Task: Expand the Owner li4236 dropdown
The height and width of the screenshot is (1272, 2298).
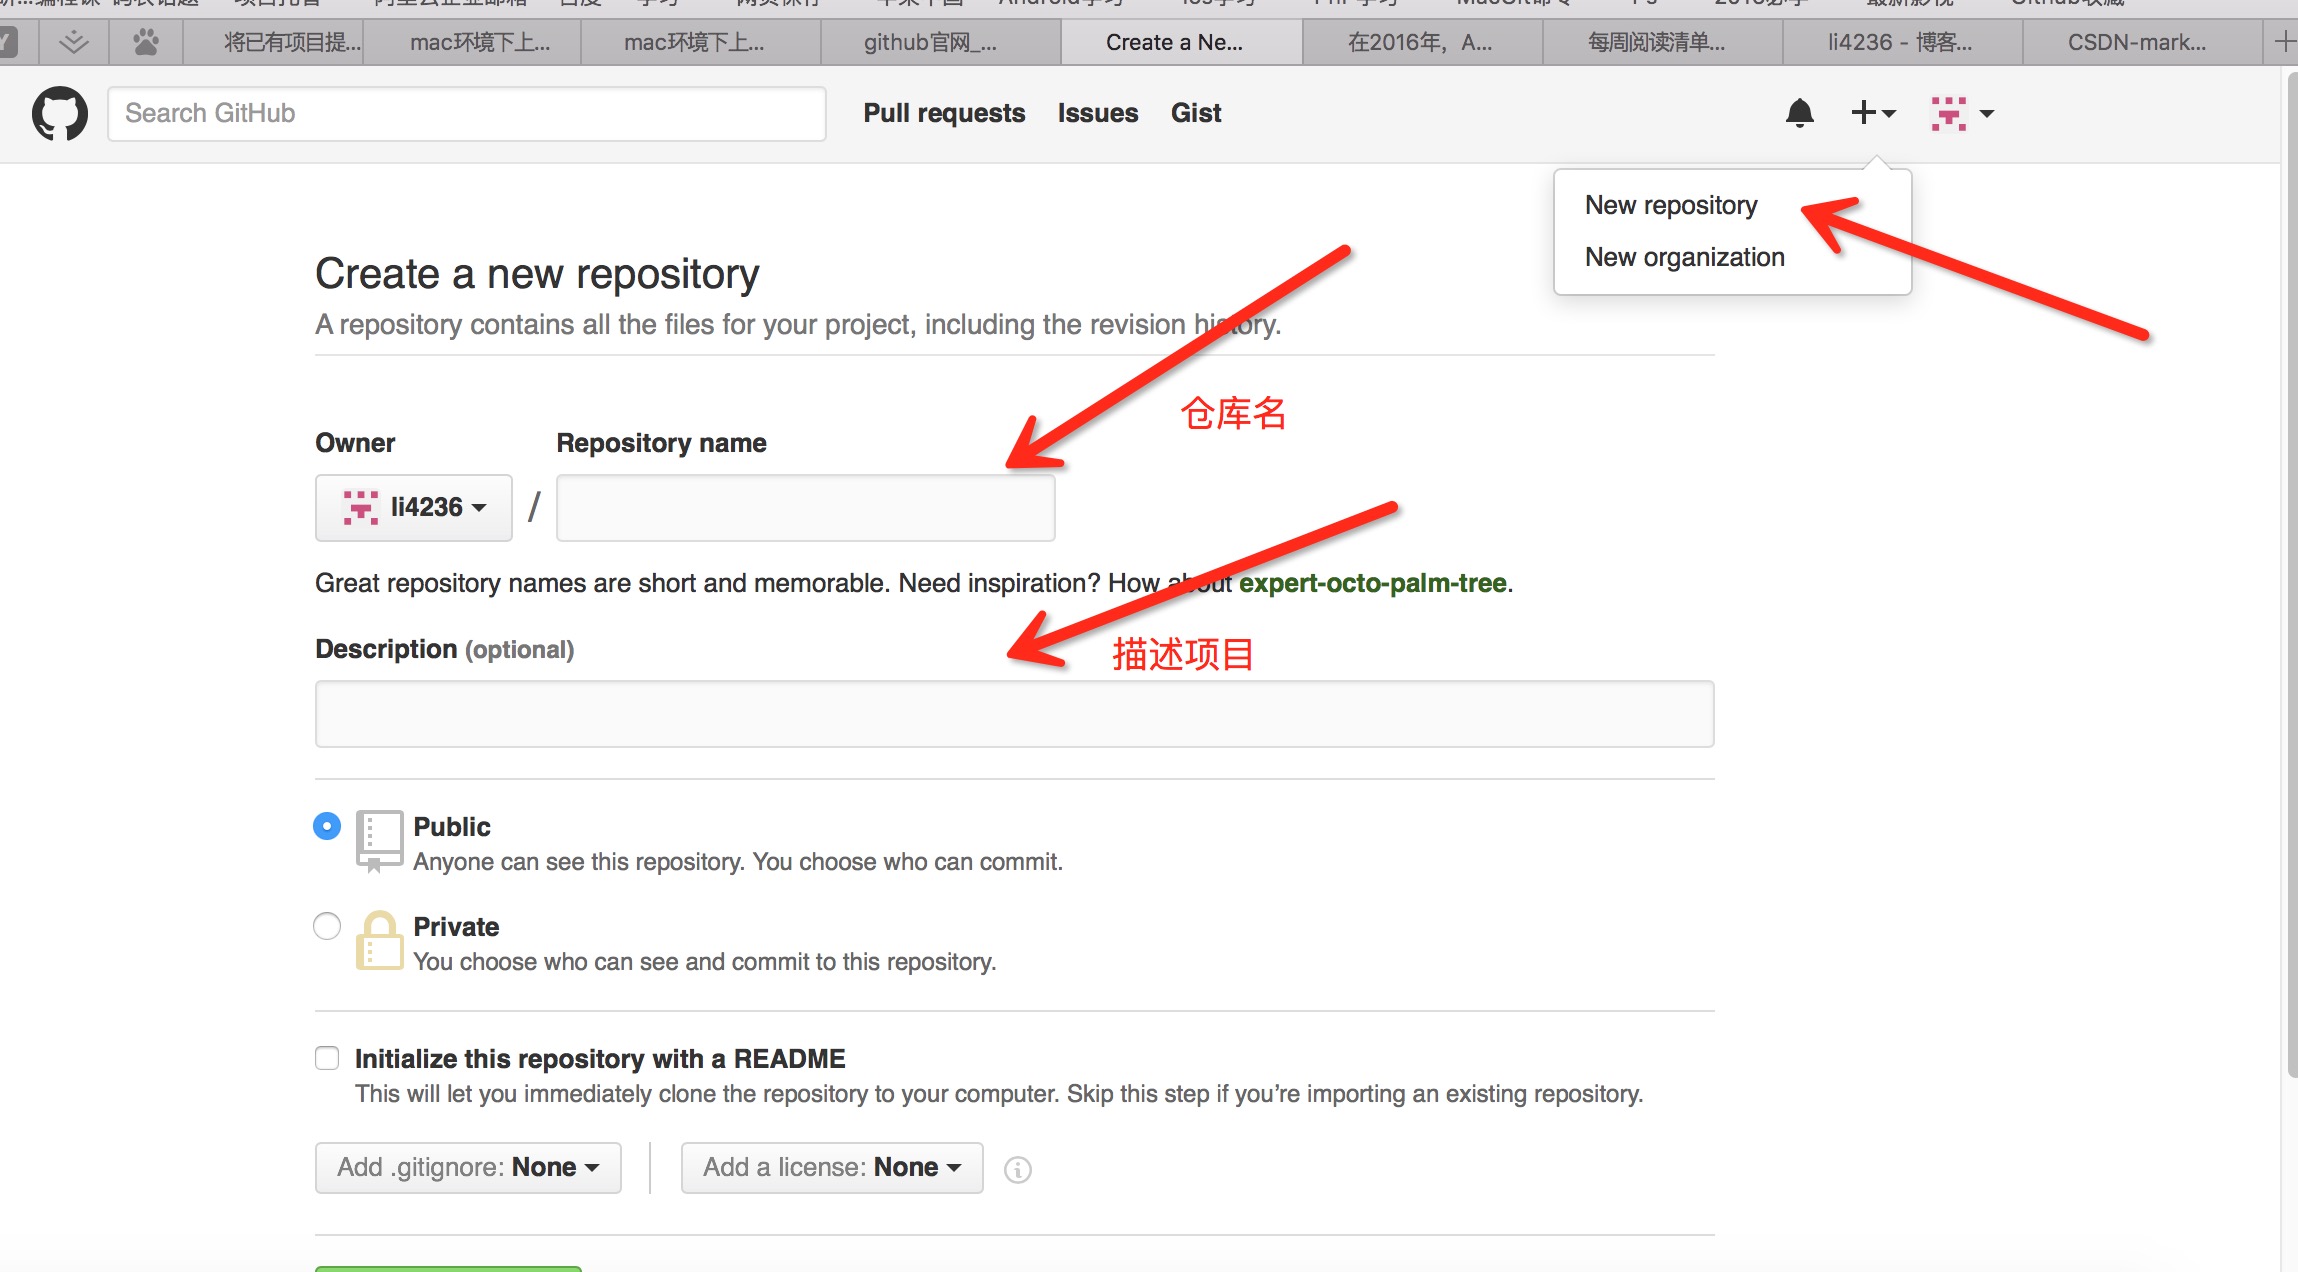Action: point(414,508)
